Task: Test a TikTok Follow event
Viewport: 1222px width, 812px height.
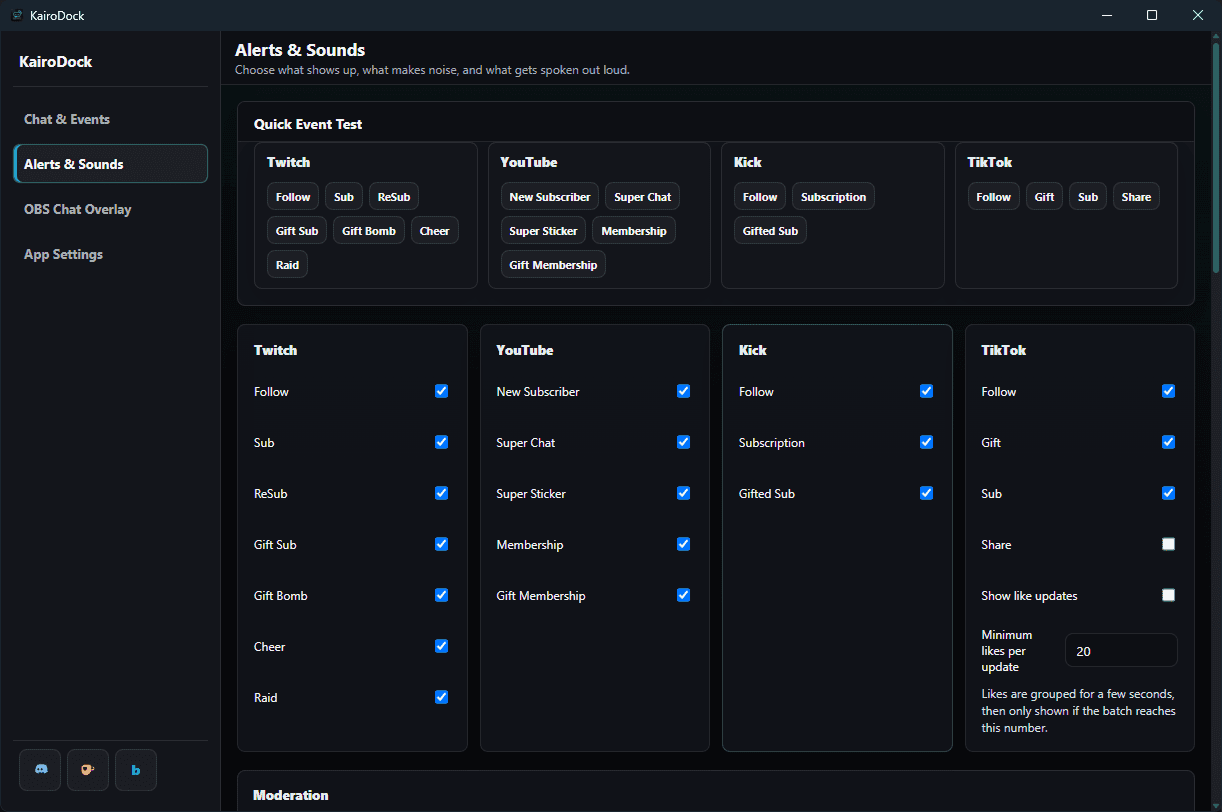Action: pos(994,197)
